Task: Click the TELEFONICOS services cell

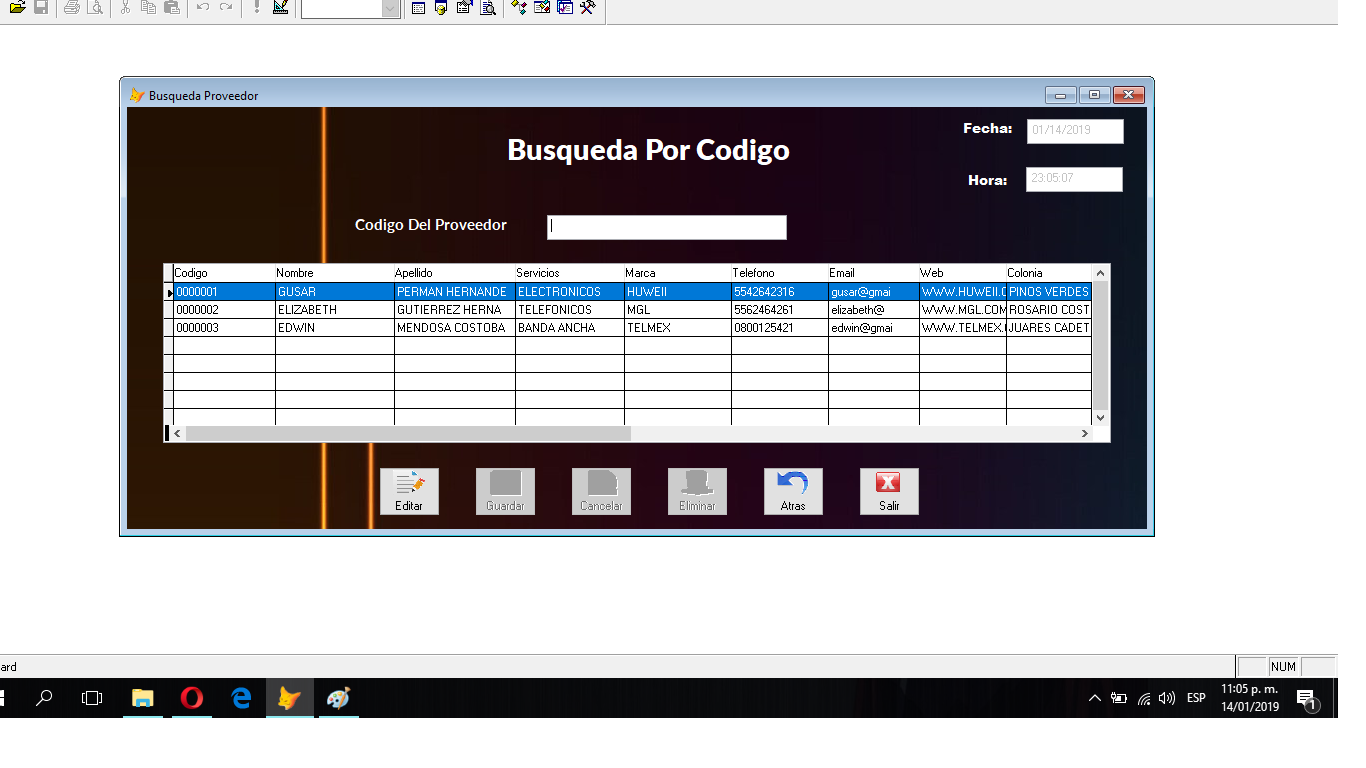Action: tap(569, 310)
